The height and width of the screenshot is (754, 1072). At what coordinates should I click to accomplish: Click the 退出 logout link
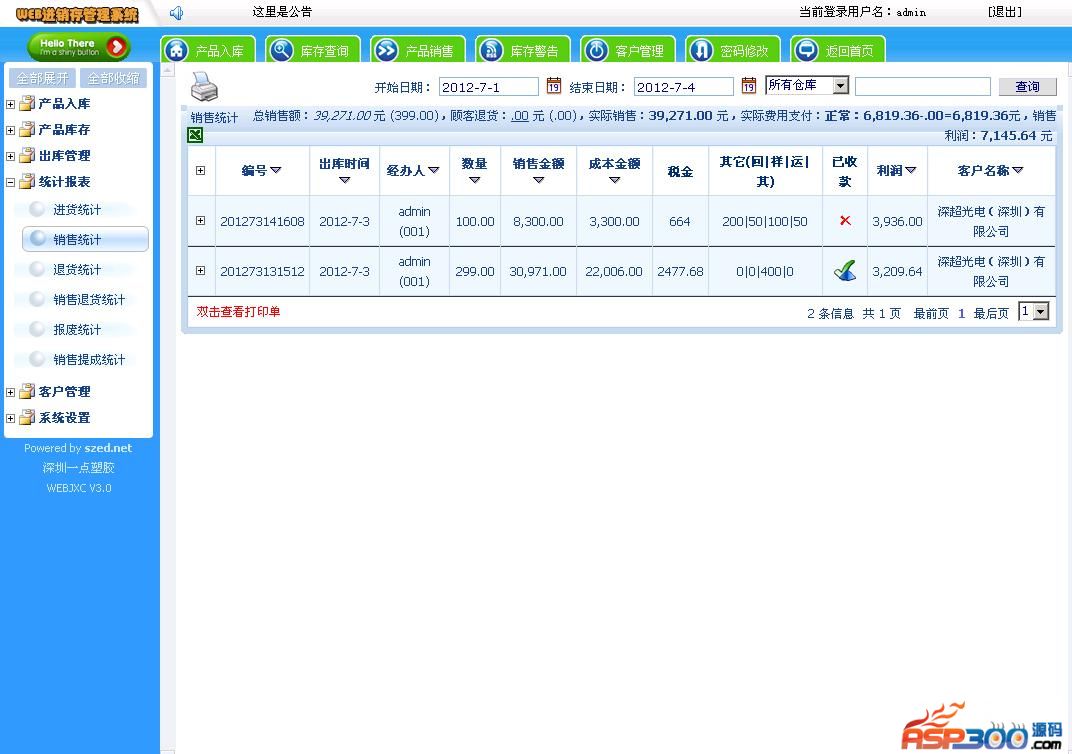tap(1004, 12)
